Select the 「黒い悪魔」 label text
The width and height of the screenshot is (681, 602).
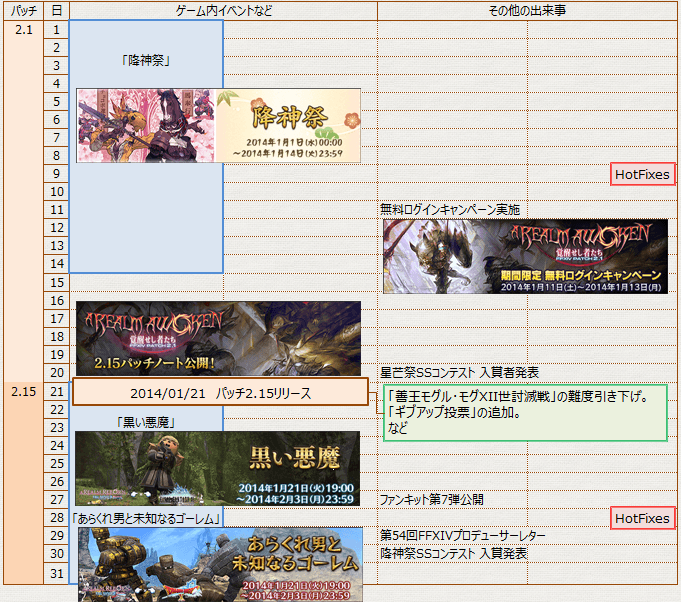click(146, 422)
